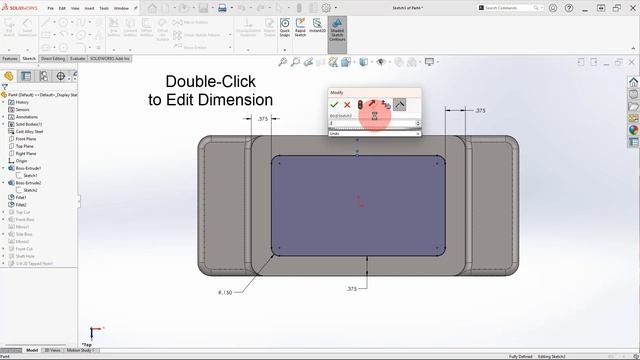This screenshot has width=640, height=360.
Task: Click the Options gear icon
Action: (x=326, y=8)
